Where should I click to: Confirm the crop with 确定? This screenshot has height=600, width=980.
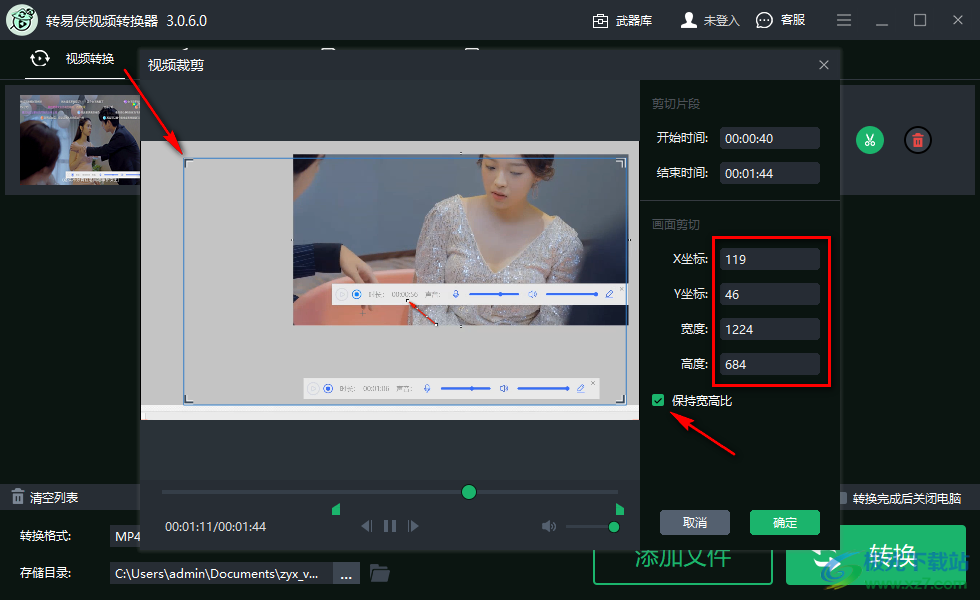point(785,522)
